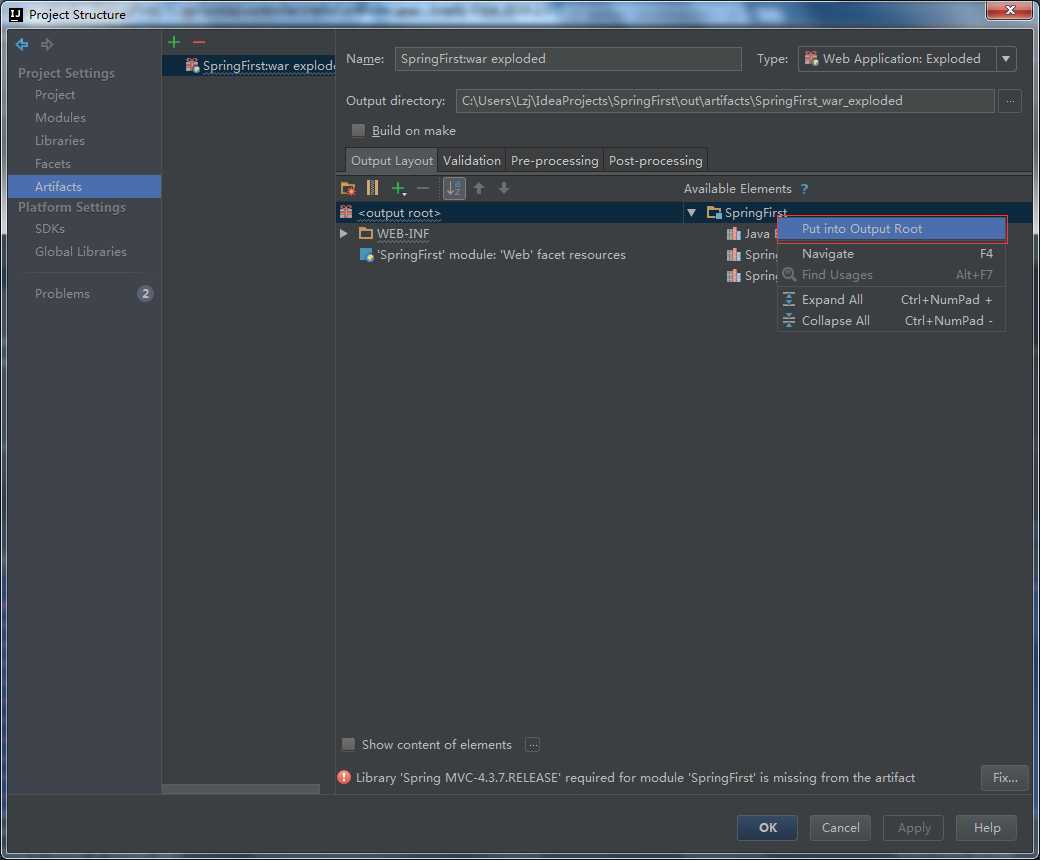1040x860 pixels.
Task: Select Artifacts in the sidebar
Action: click(x=85, y=186)
